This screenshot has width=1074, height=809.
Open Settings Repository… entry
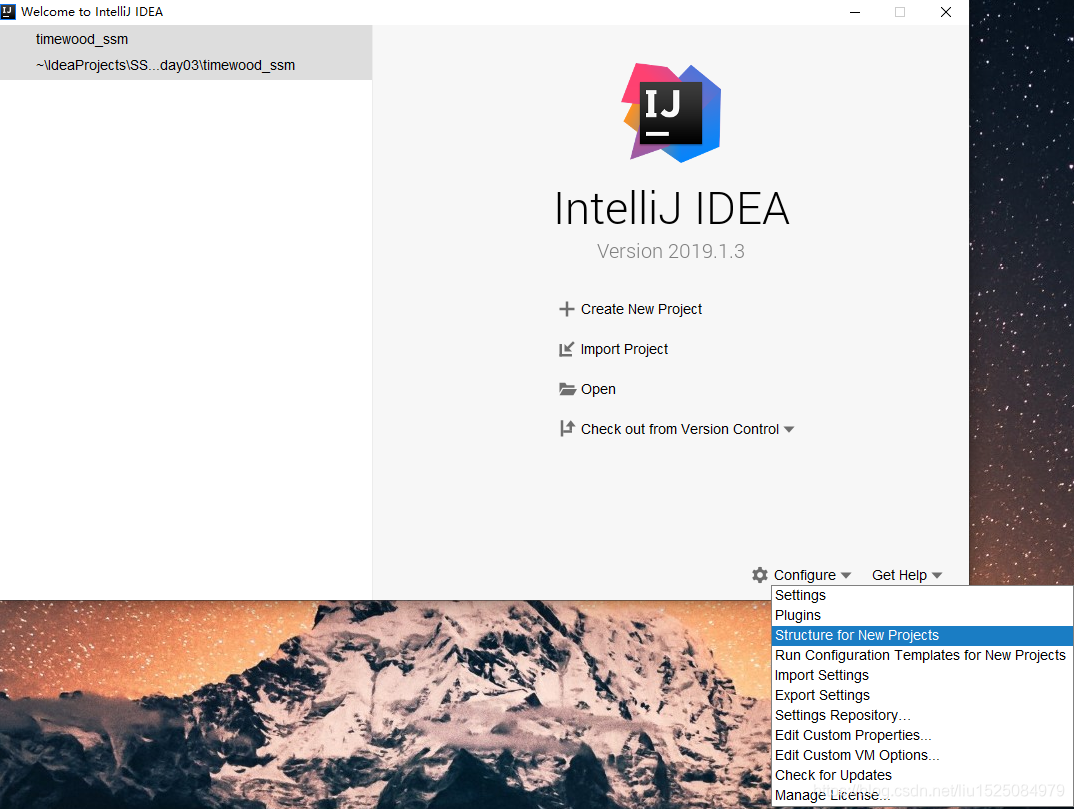click(923, 714)
